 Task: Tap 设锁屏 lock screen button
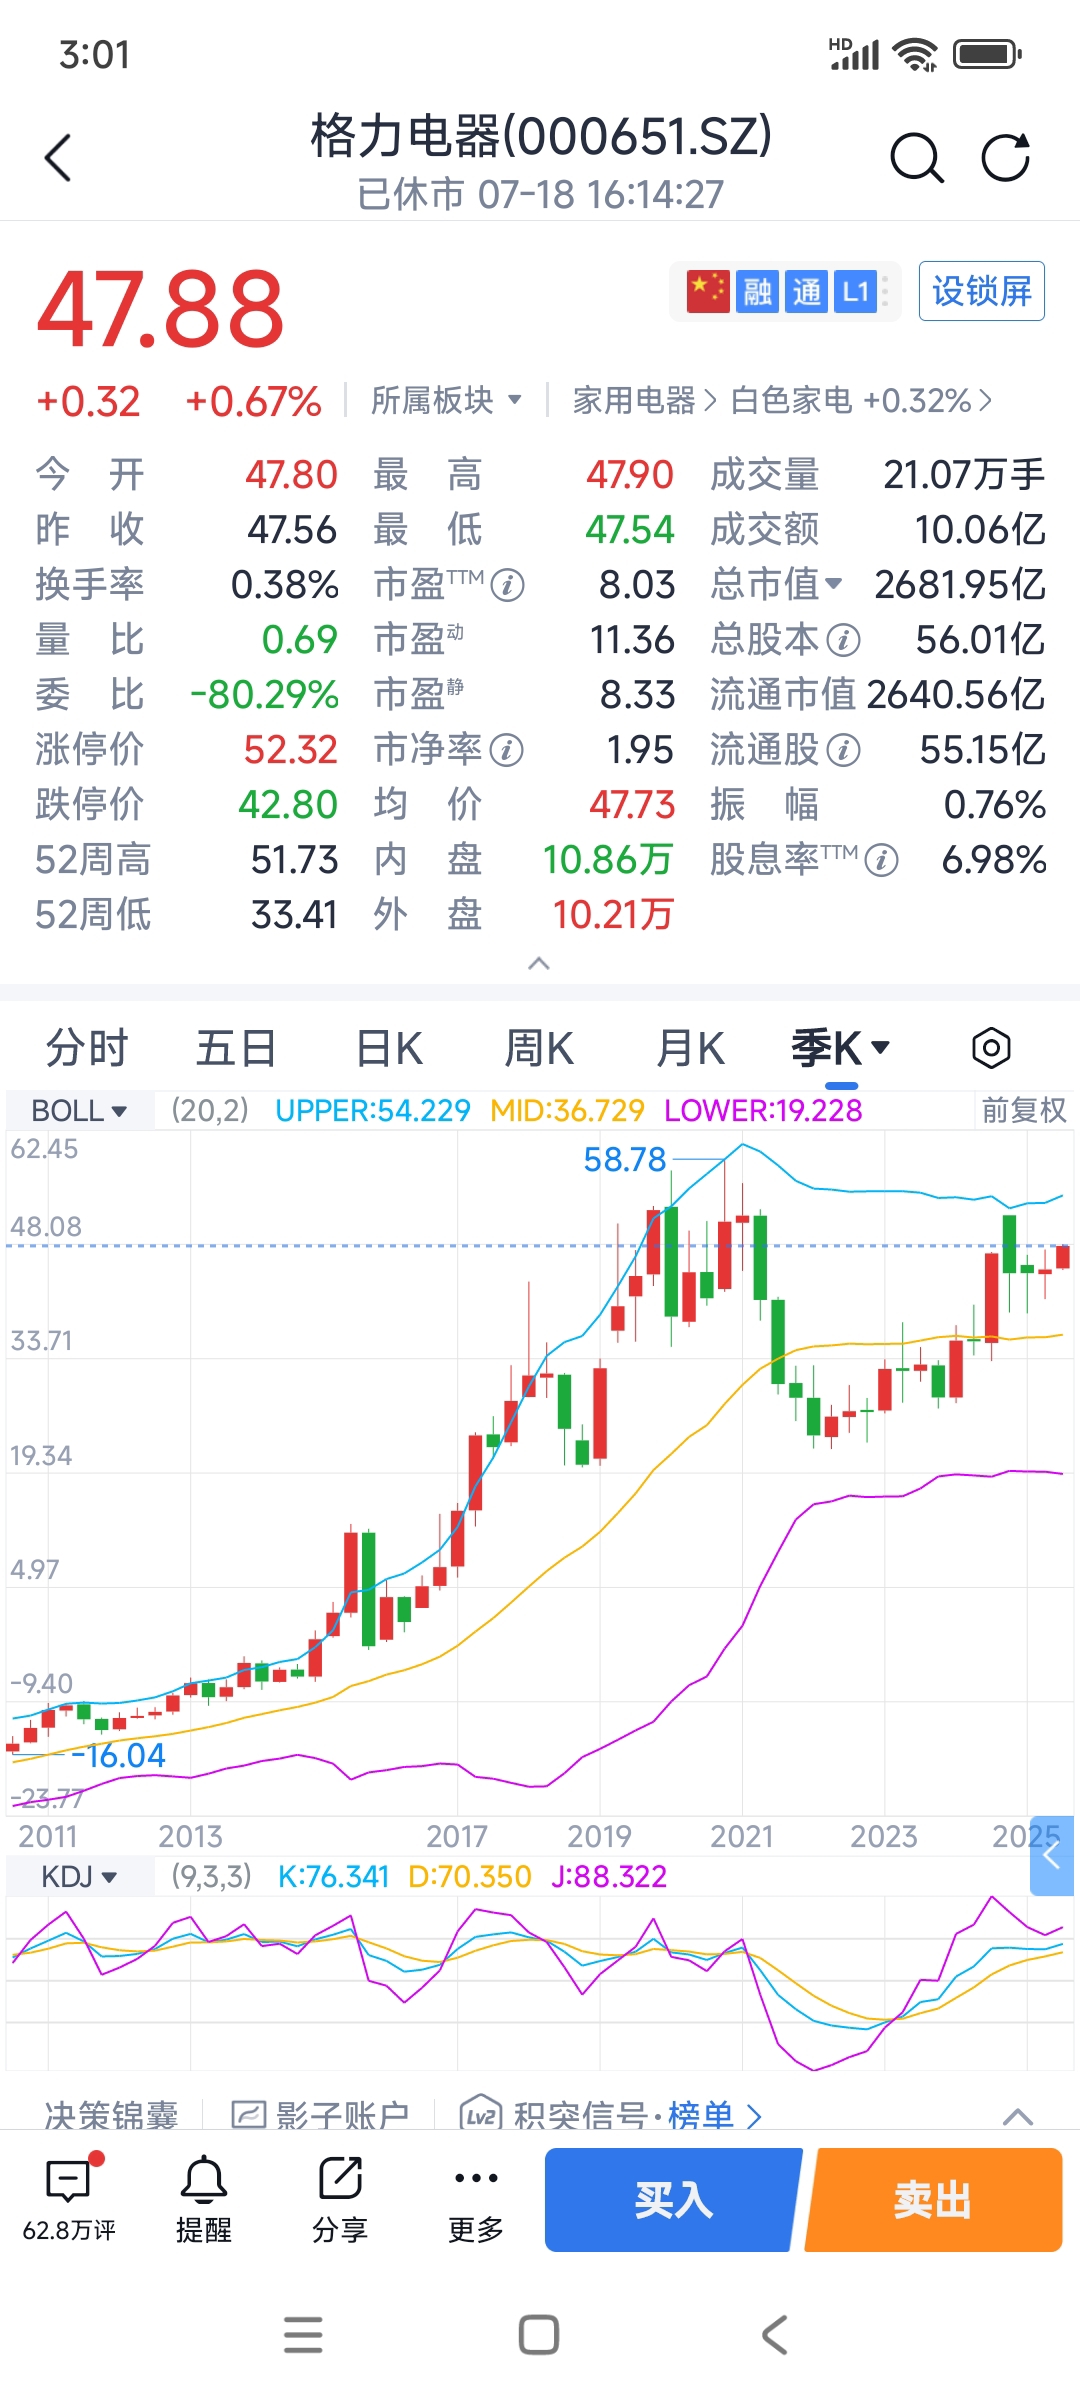point(982,291)
